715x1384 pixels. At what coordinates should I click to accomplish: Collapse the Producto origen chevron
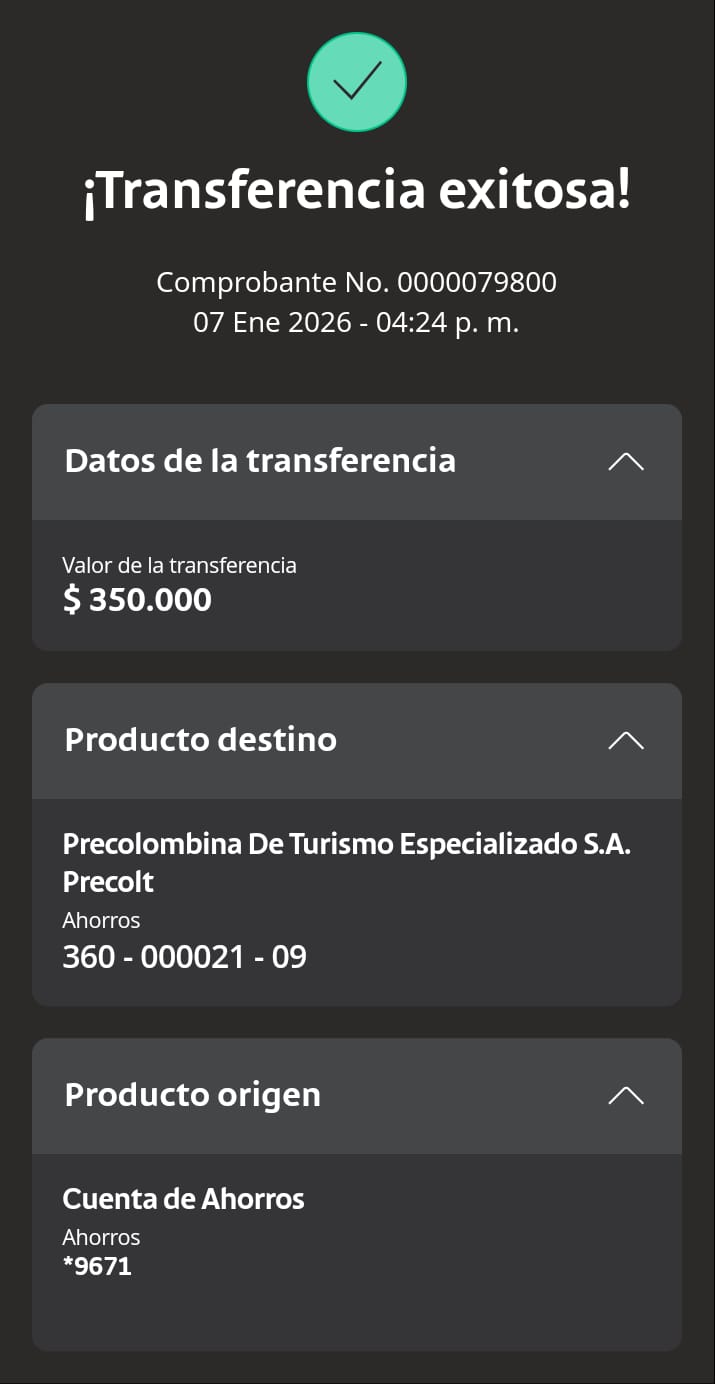click(626, 1095)
